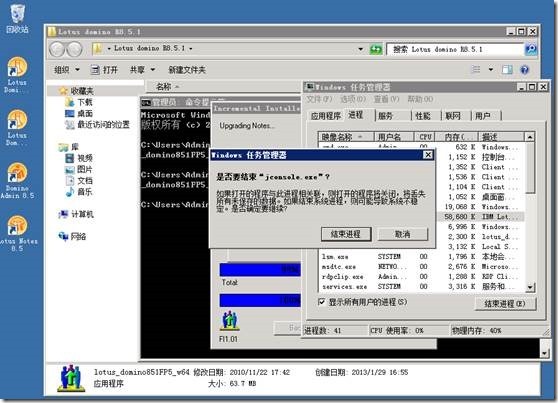558x403 pixels.
Task: Click the upper blue progress bar in the installer
Action: (260, 269)
